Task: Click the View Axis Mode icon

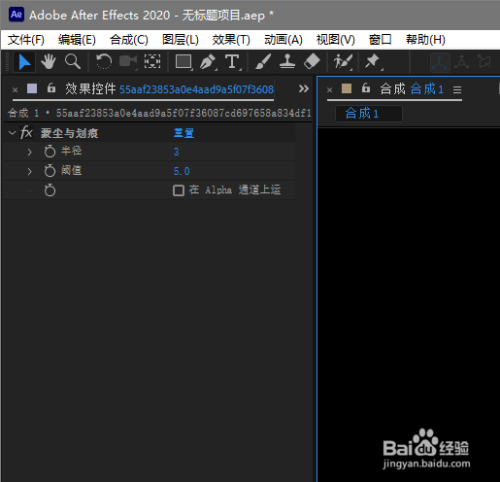Action: pyautogui.click(x=484, y=62)
